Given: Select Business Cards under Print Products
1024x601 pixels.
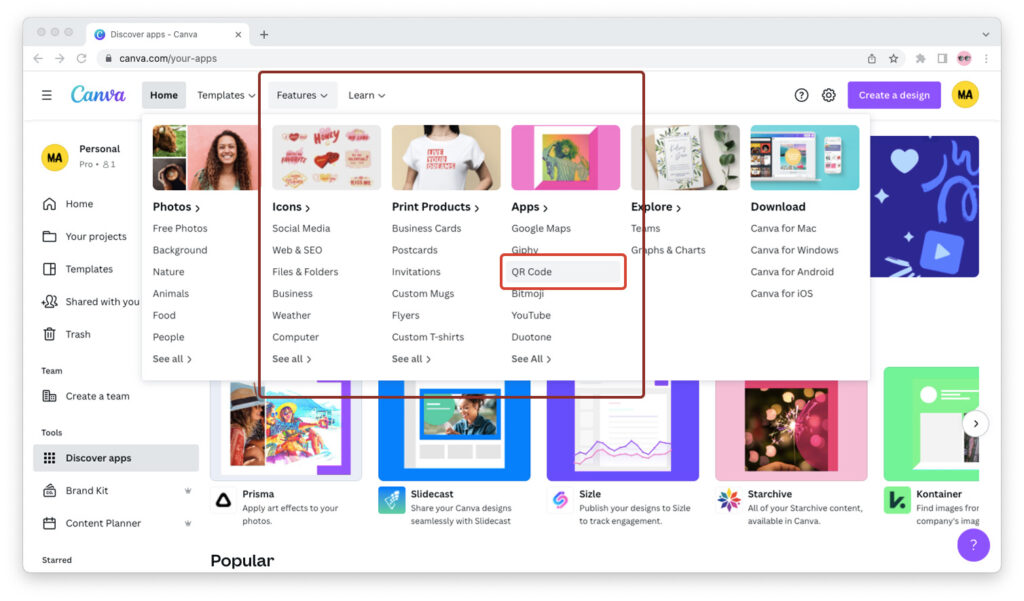Looking at the screenshot, I should 426,229.
